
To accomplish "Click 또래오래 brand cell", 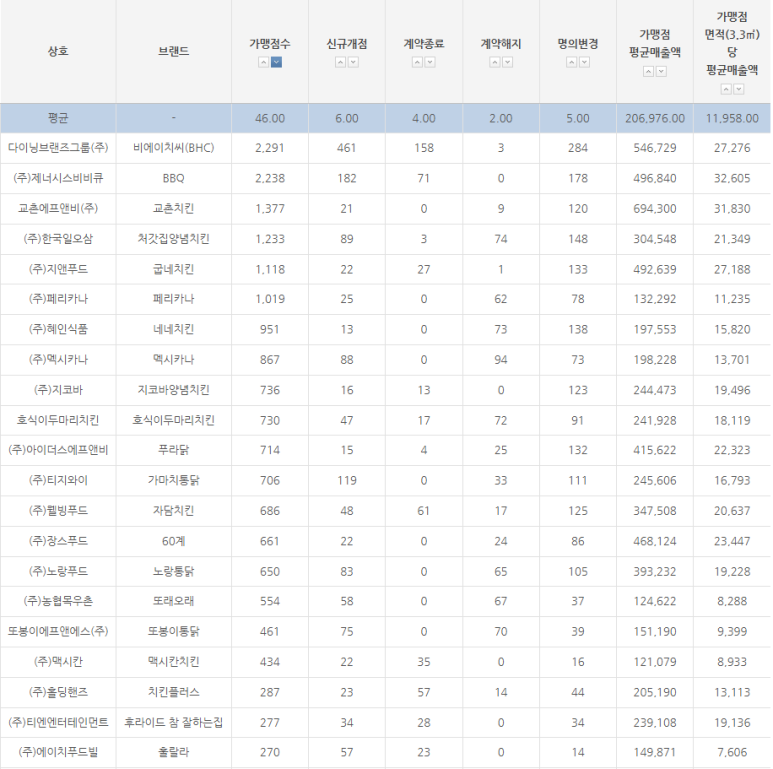I will click(174, 601).
